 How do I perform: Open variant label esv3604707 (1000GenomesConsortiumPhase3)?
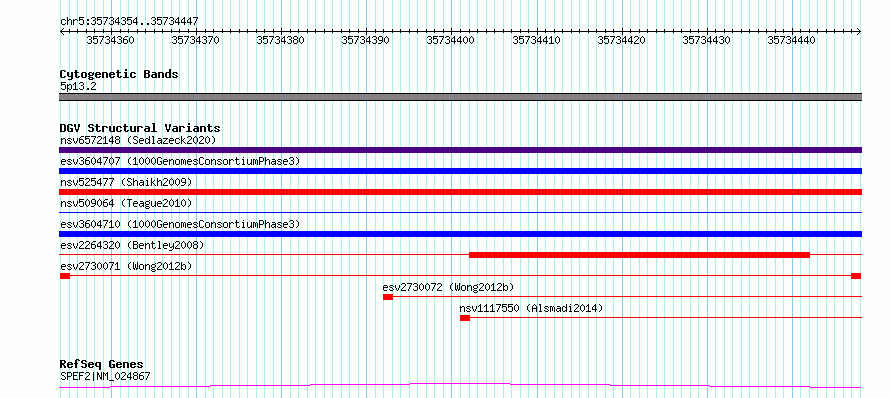180,161
